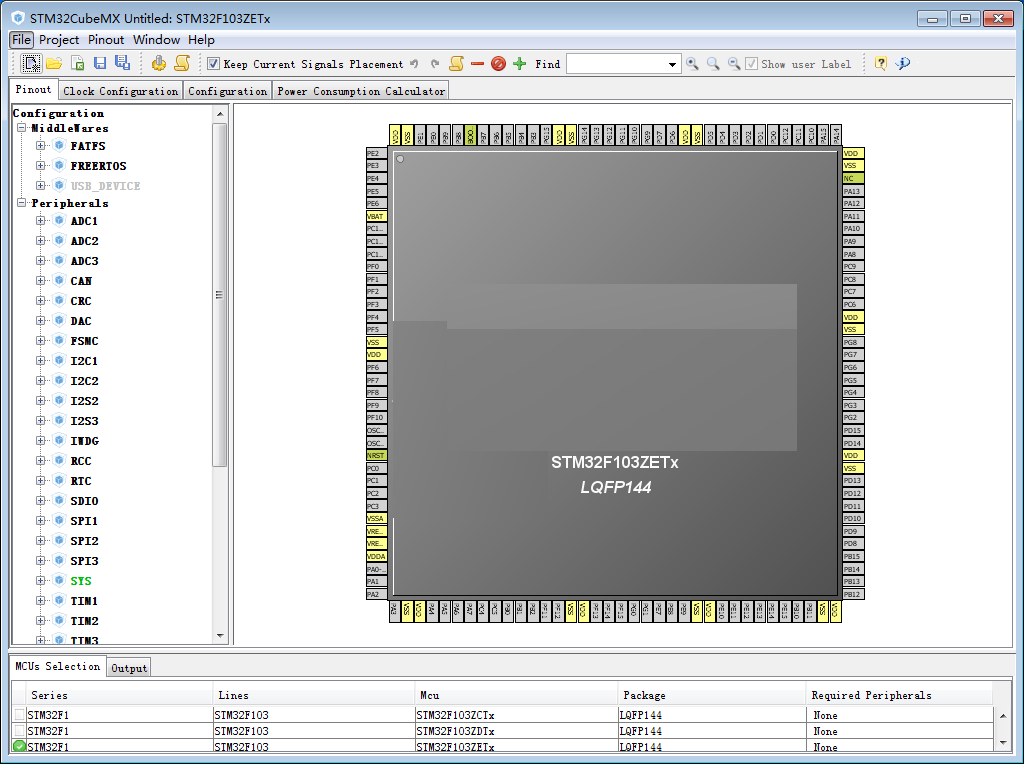
Task: Click the PE2 pin on chip
Action: [377, 153]
